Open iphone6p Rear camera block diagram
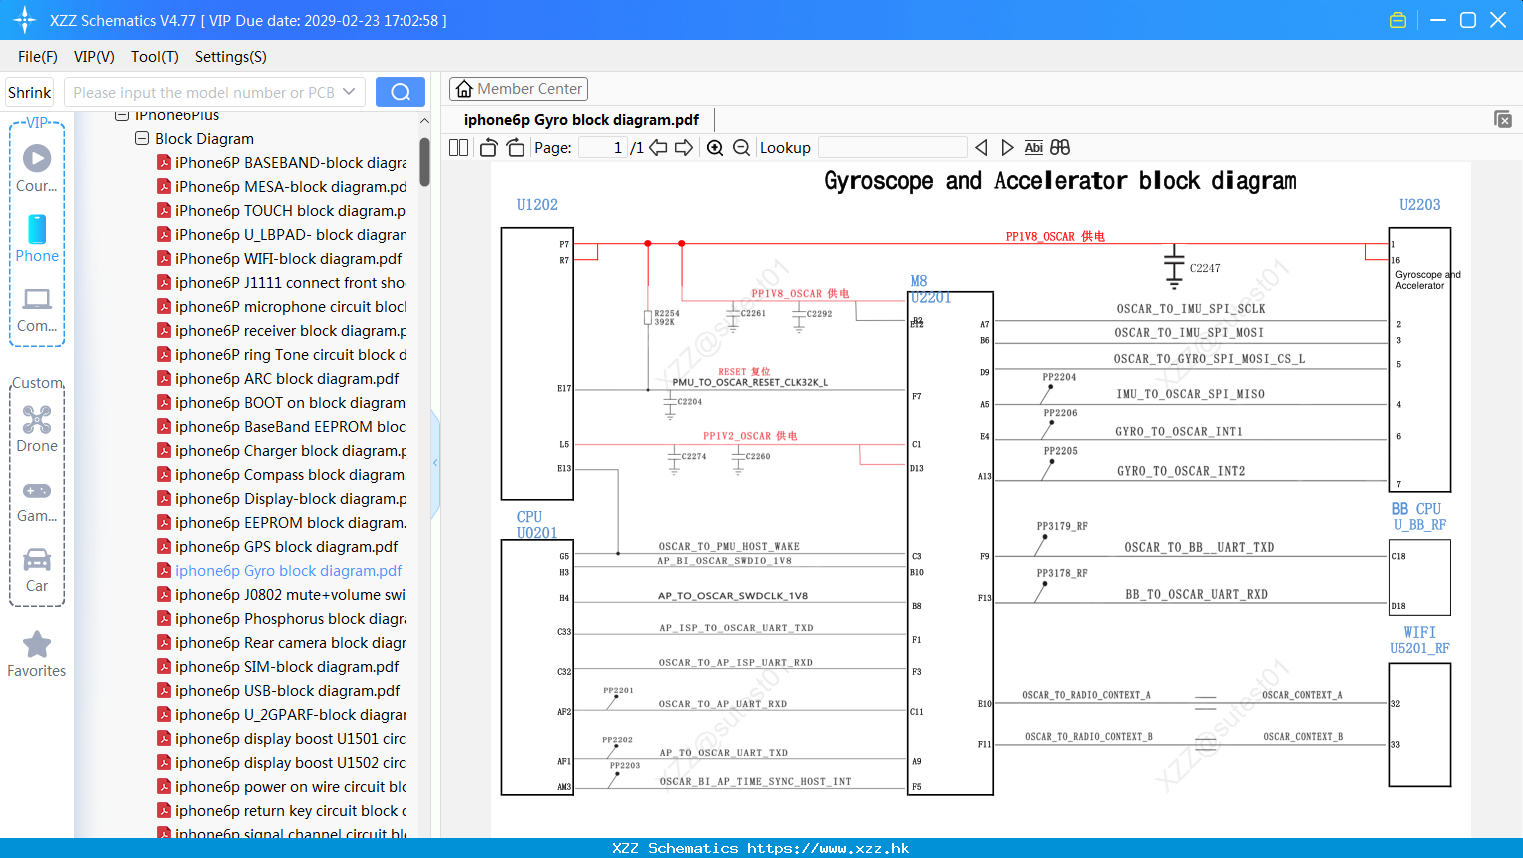Screen dimensions: 1523x858 coord(282,643)
